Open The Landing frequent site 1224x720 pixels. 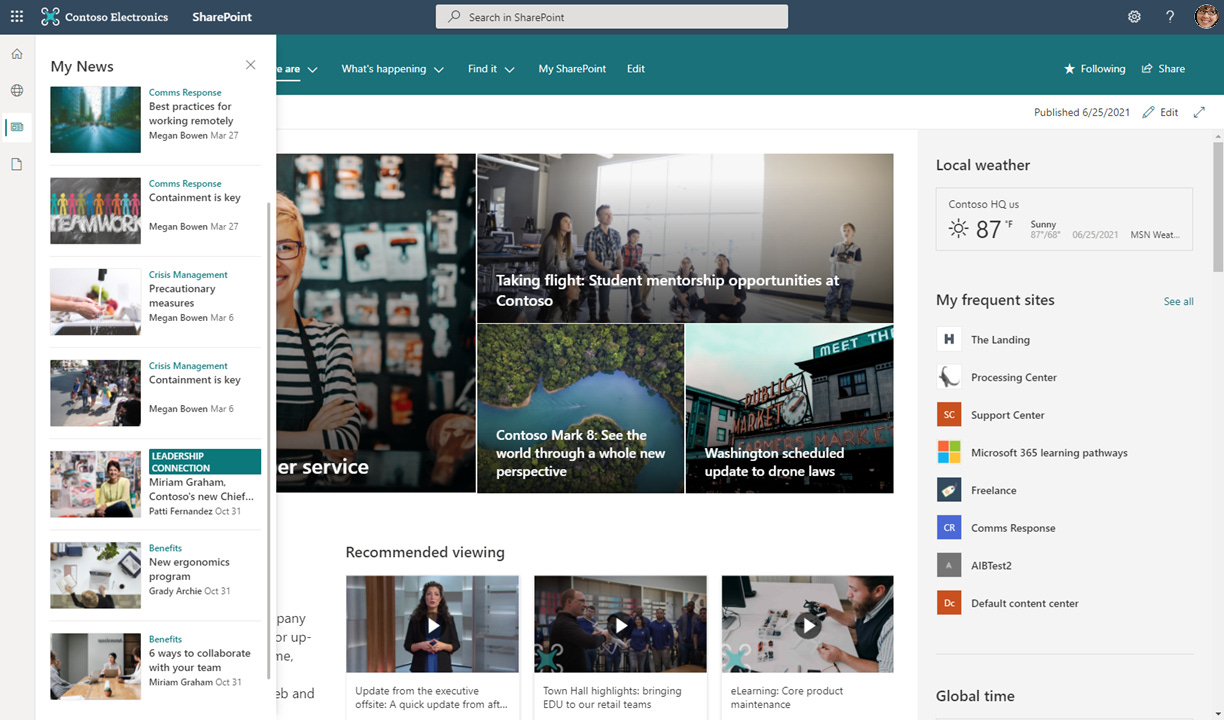coord(1000,340)
